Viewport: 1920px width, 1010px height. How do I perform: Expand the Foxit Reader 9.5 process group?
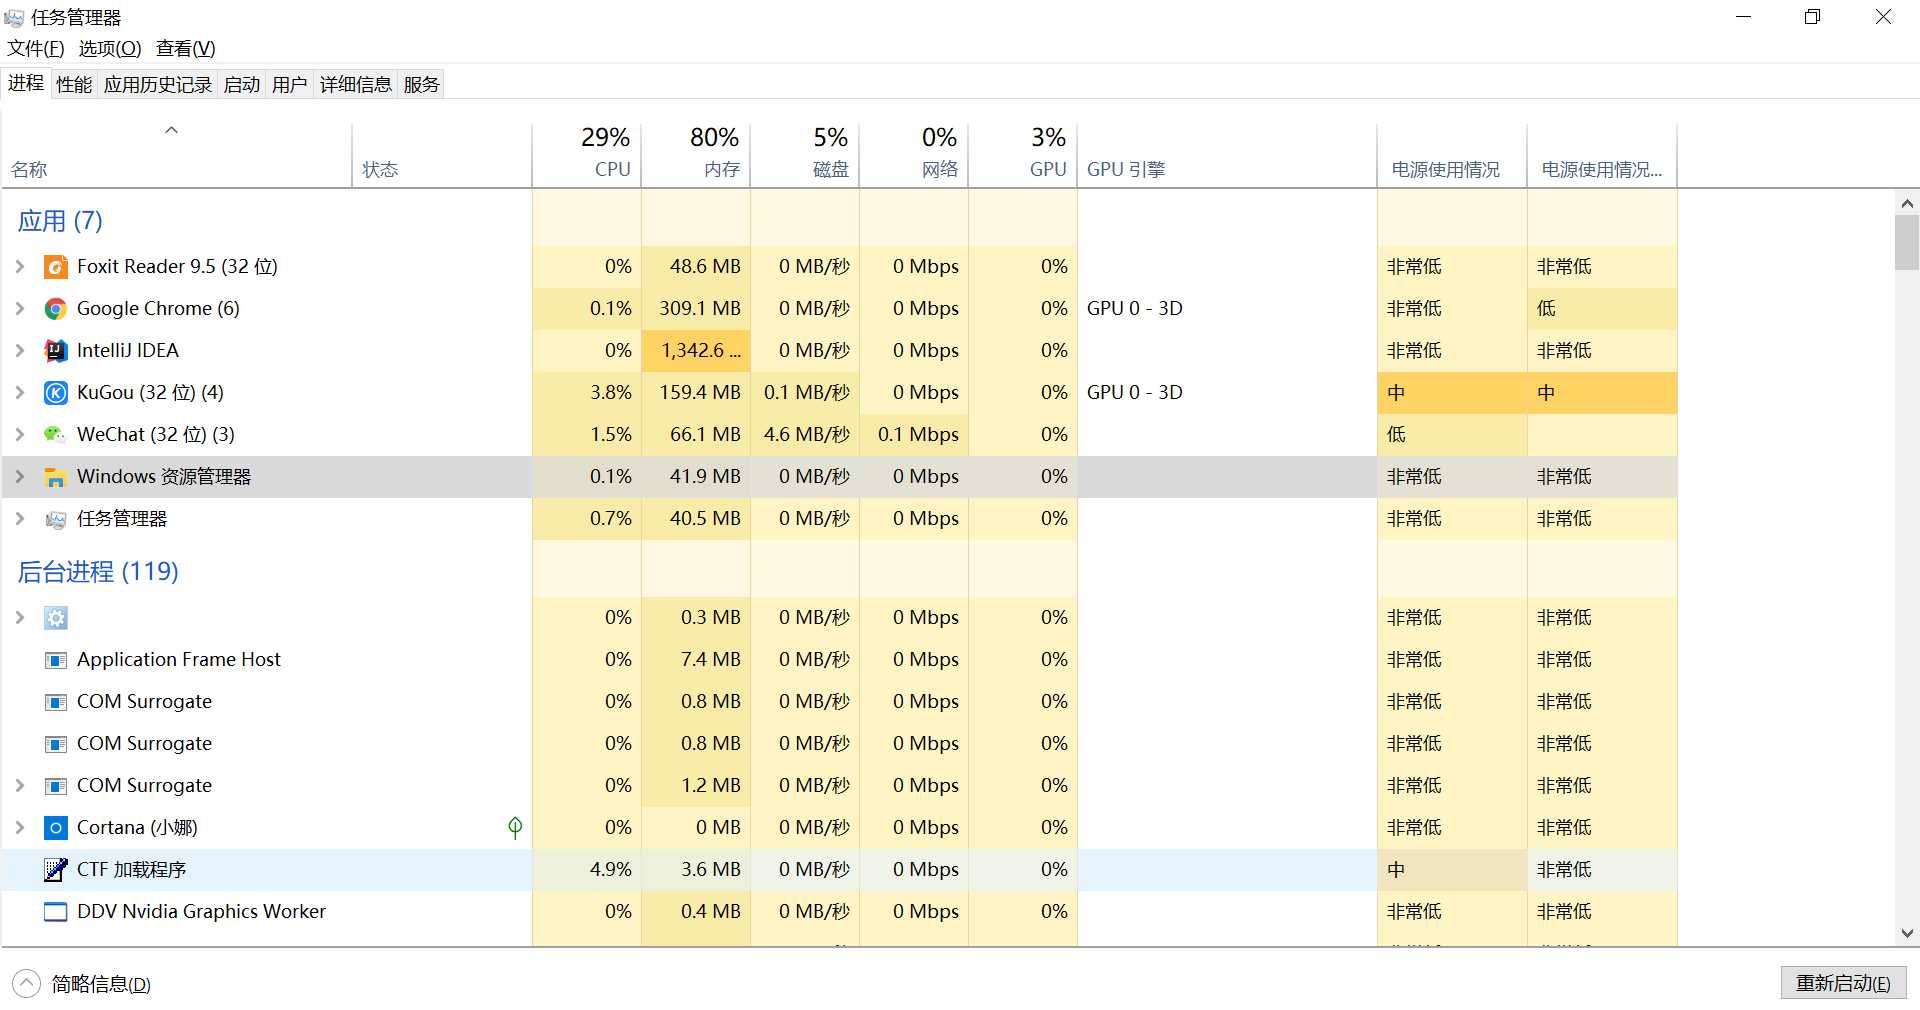(20, 267)
